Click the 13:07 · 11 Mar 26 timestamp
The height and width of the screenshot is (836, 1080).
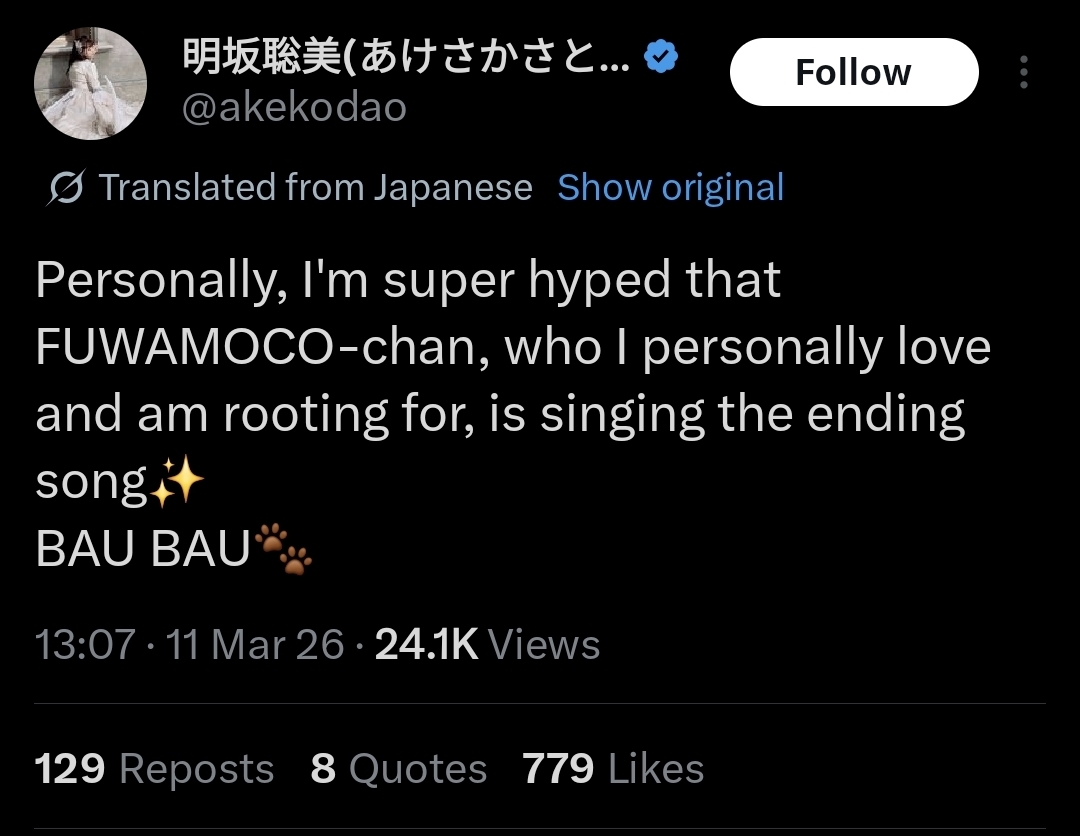click(x=189, y=644)
